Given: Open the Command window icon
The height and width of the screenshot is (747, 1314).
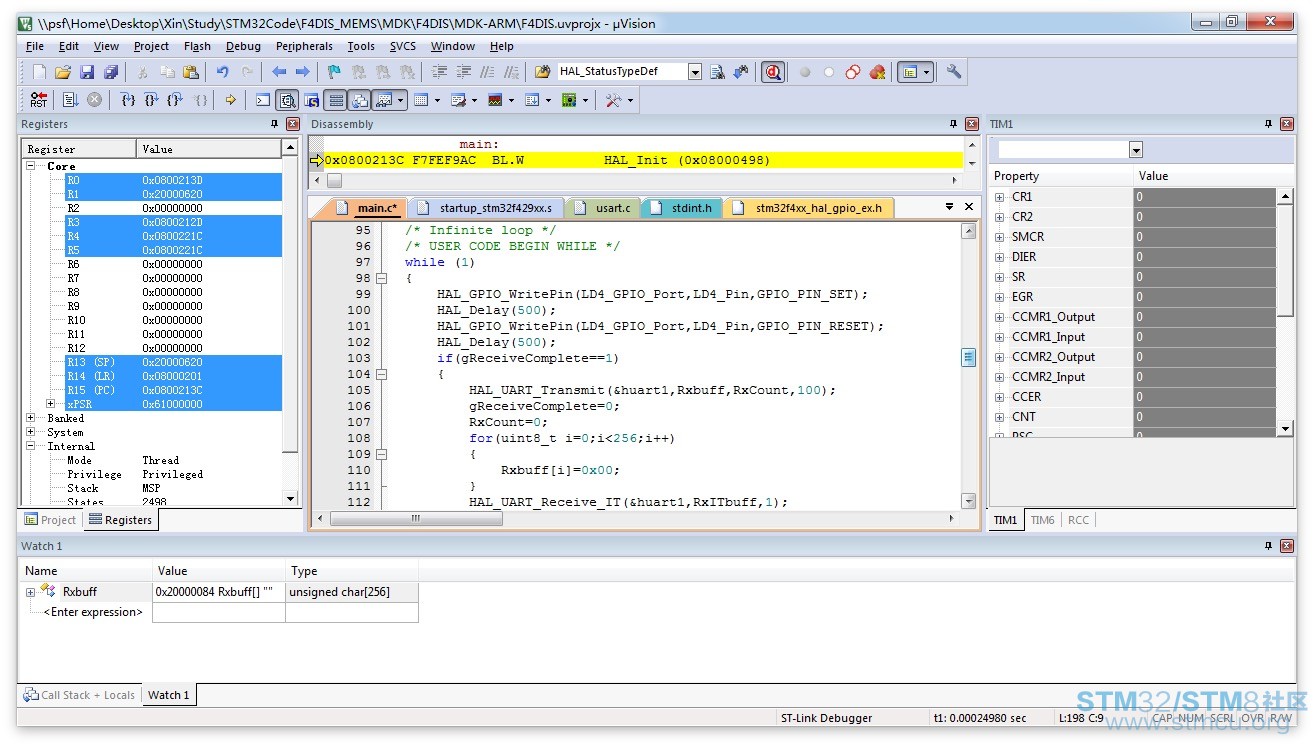Looking at the screenshot, I should [x=263, y=100].
